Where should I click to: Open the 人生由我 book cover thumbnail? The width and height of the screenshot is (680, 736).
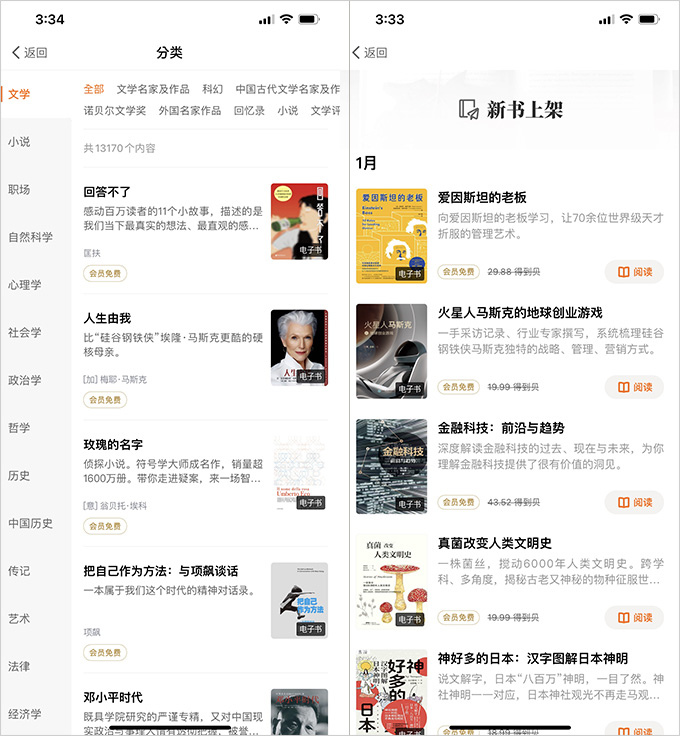(299, 348)
